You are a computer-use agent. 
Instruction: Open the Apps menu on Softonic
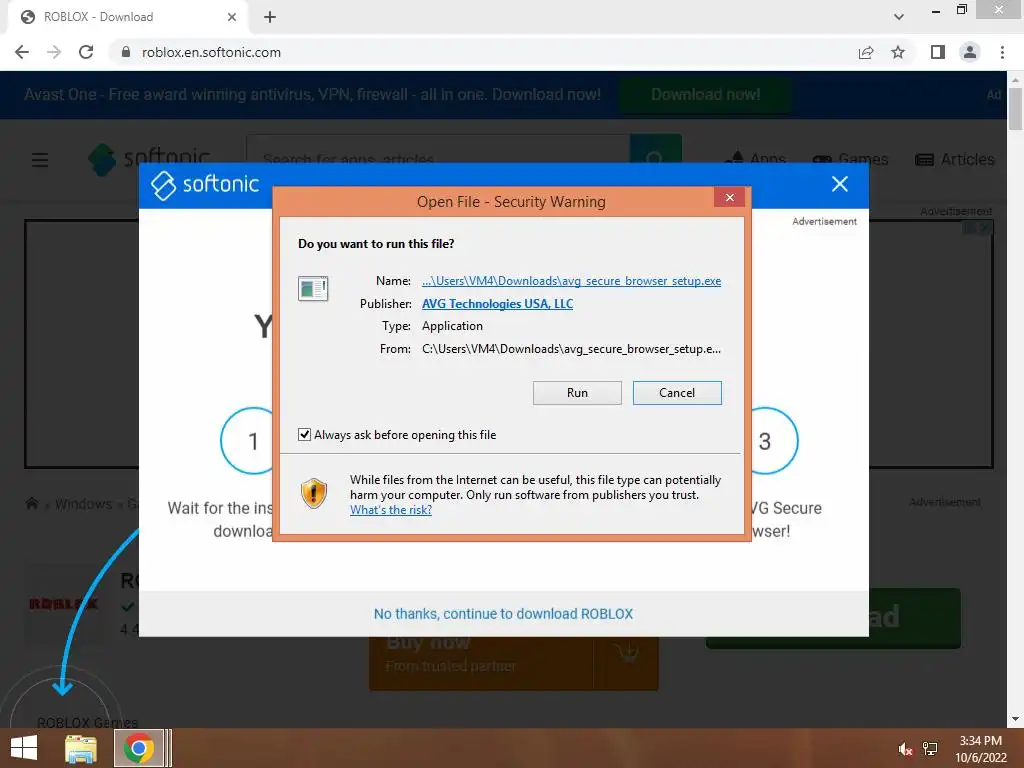(x=755, y=159)
